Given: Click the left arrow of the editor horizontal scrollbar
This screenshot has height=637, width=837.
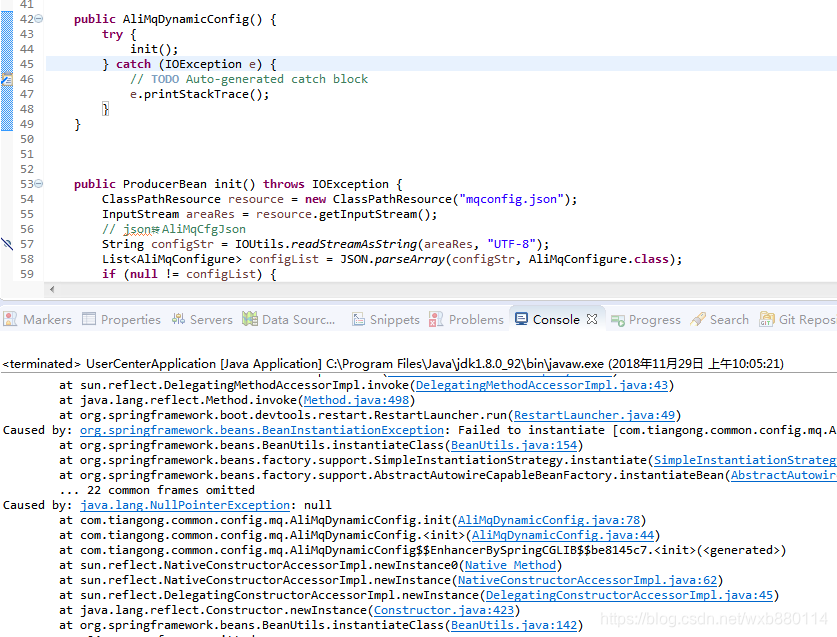Looking at the screenshot, I should [x=52, y=289].
